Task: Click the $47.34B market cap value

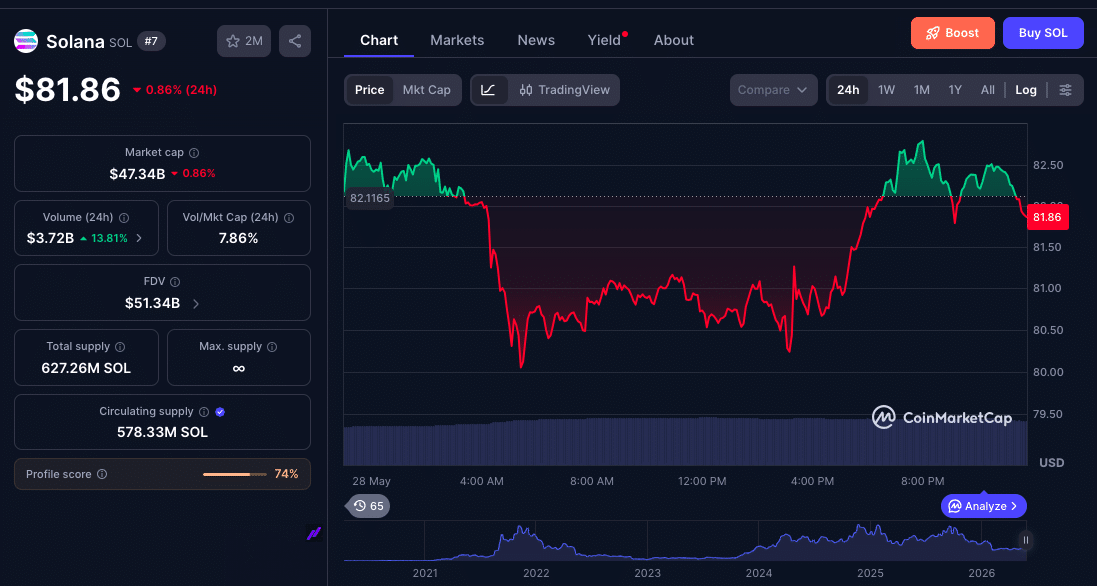Action: [137, 173]
